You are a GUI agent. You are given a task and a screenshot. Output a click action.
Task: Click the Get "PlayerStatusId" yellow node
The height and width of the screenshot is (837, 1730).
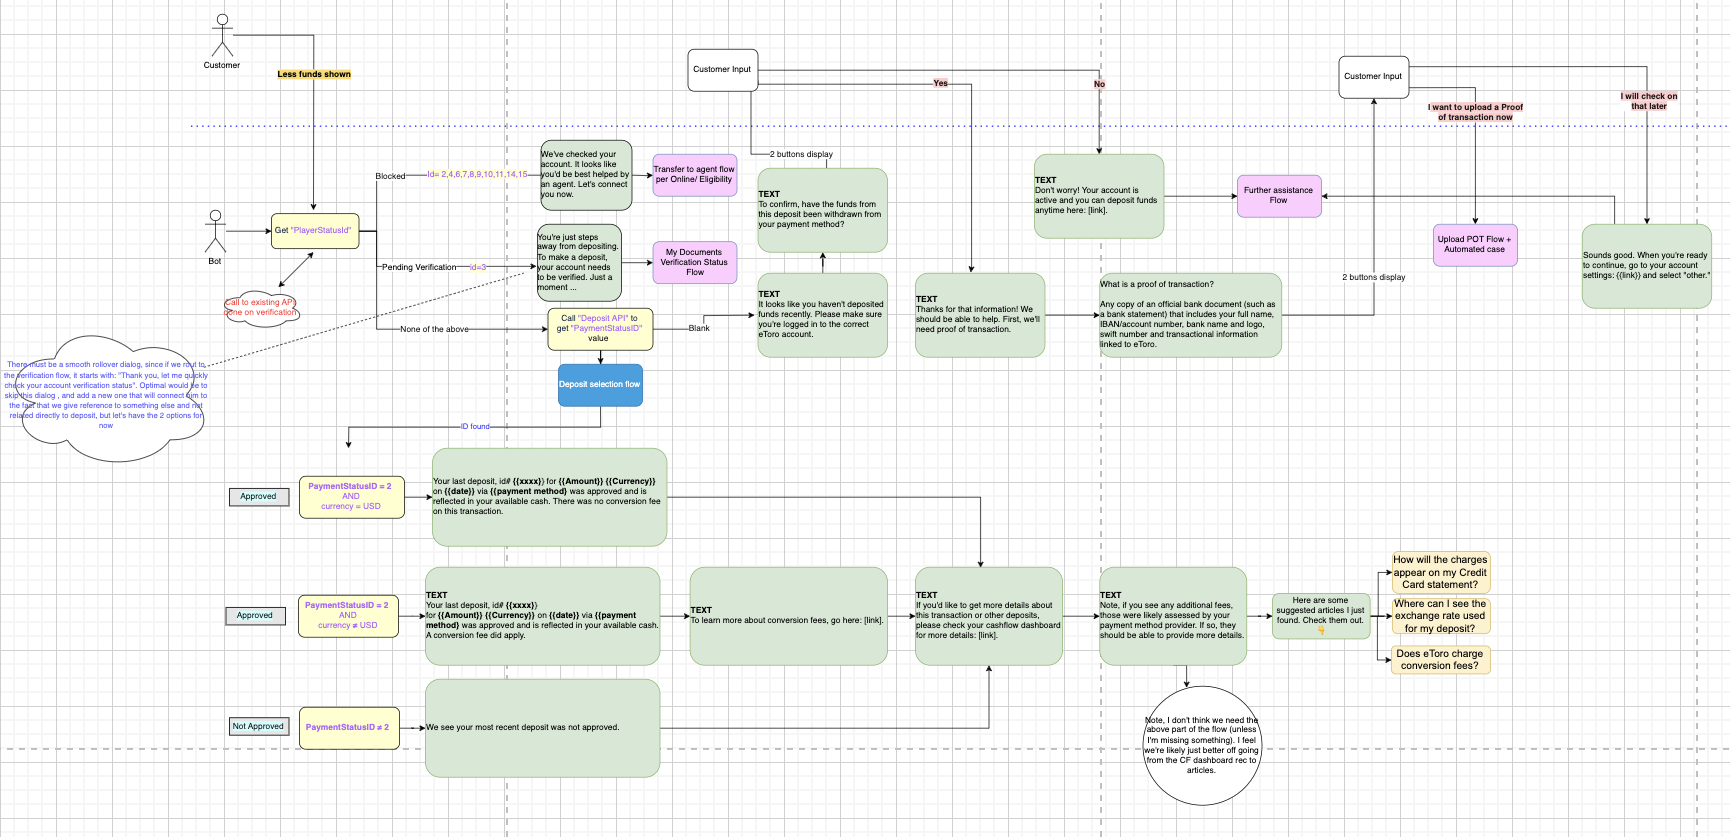[x=315, y=231]
